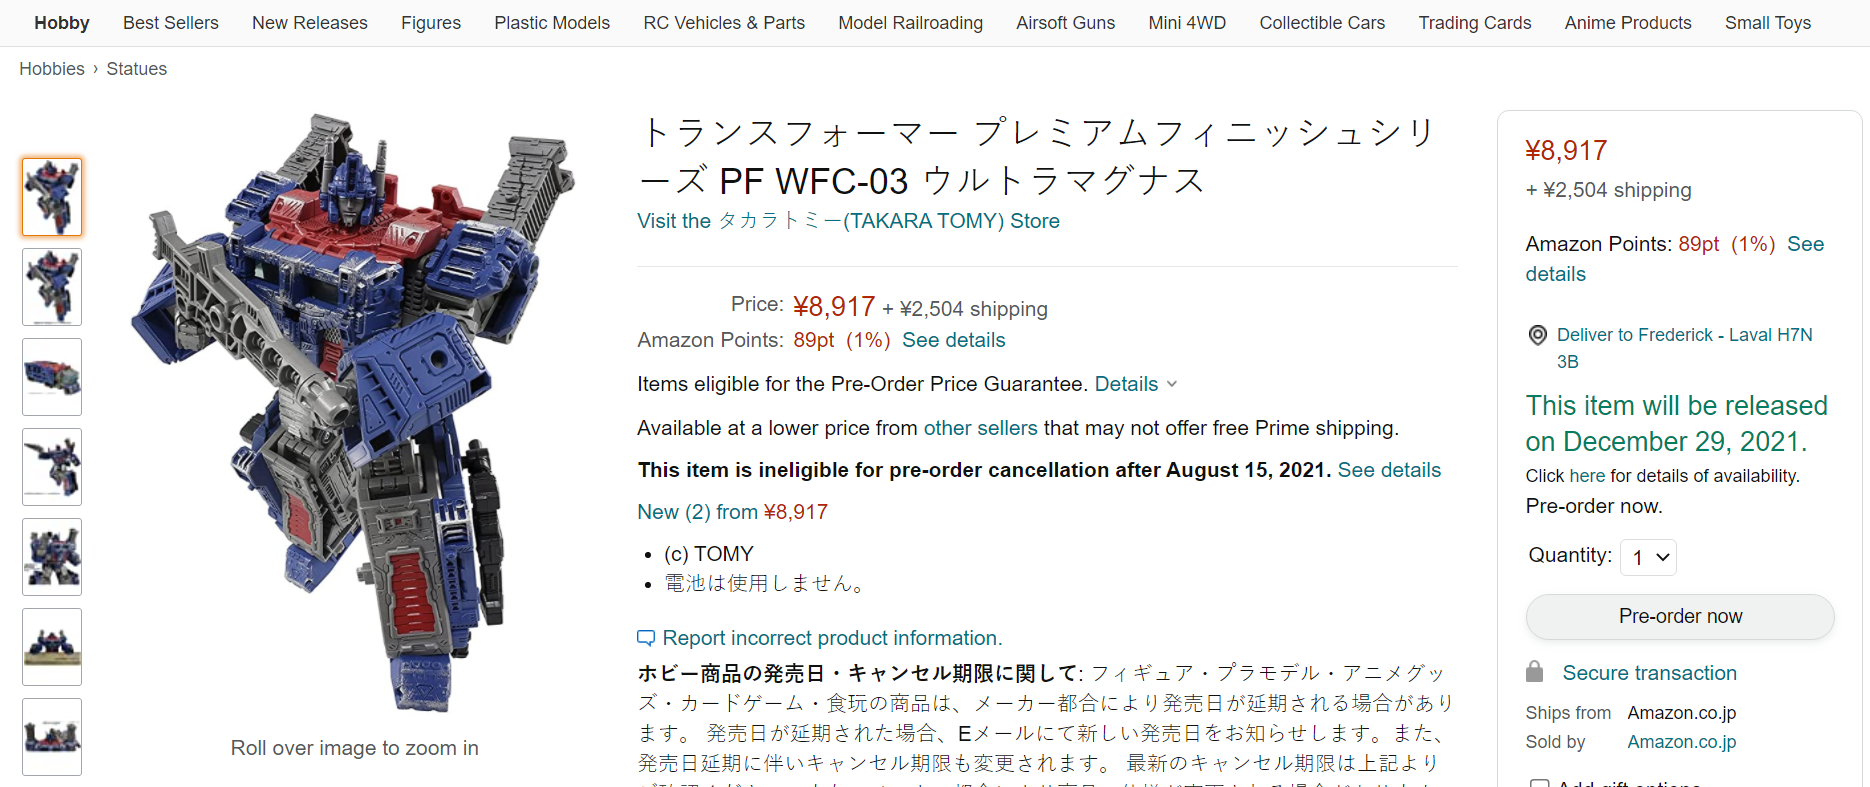
Task: Visit the TAKARA TOMY Store link
Action: pos(848,221)
